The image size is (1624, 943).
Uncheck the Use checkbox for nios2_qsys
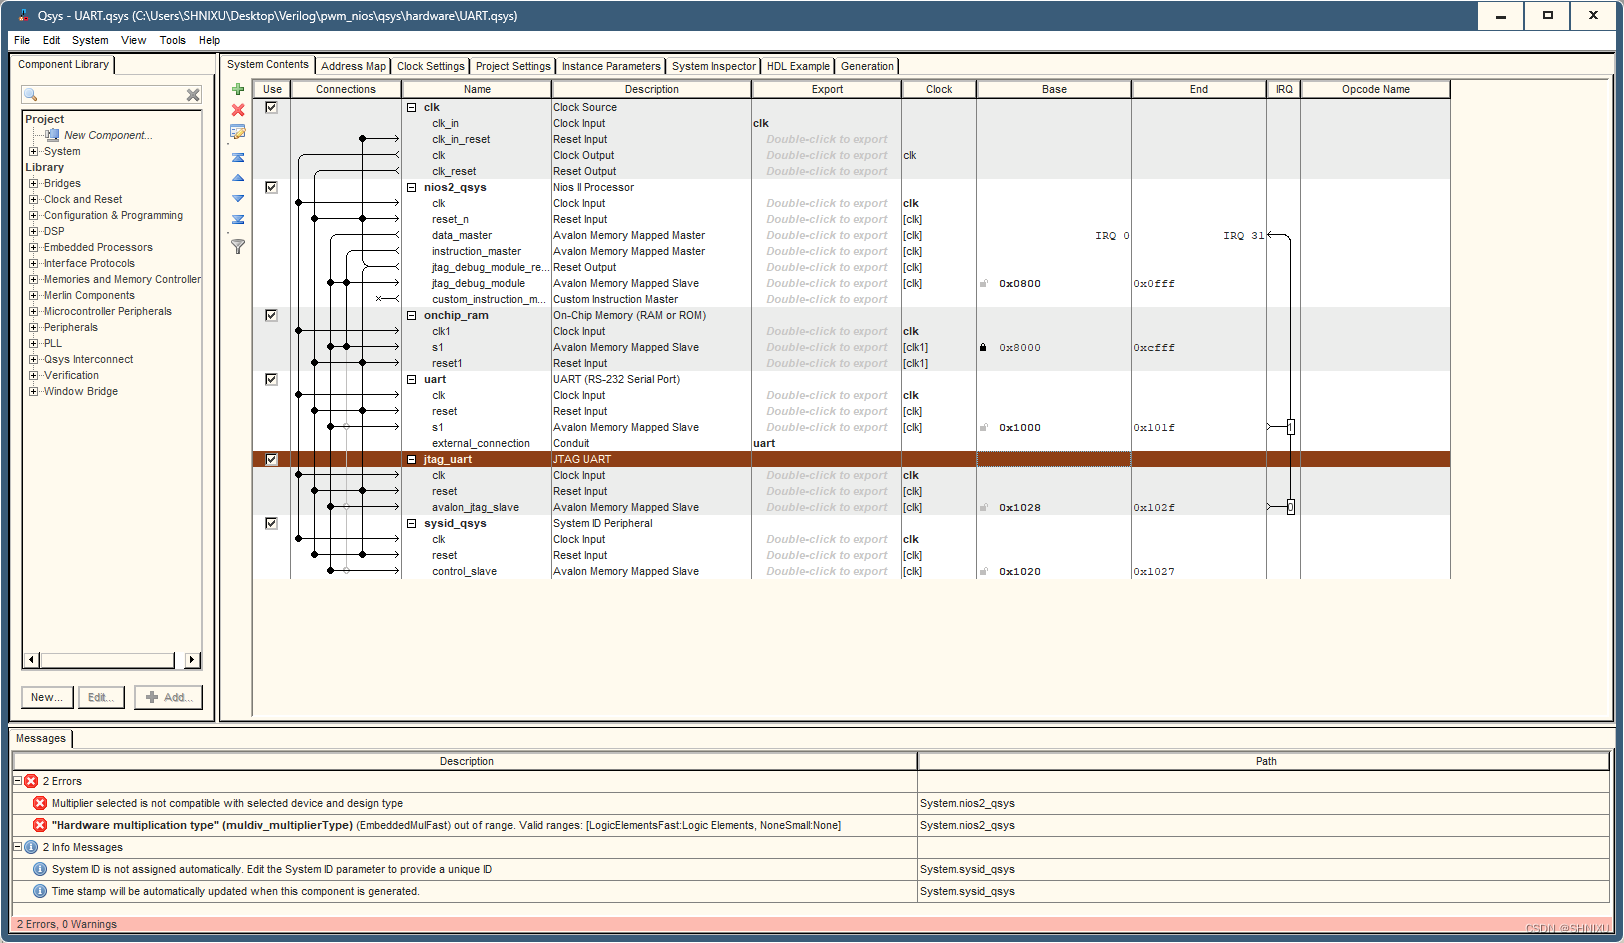[271, 187]
